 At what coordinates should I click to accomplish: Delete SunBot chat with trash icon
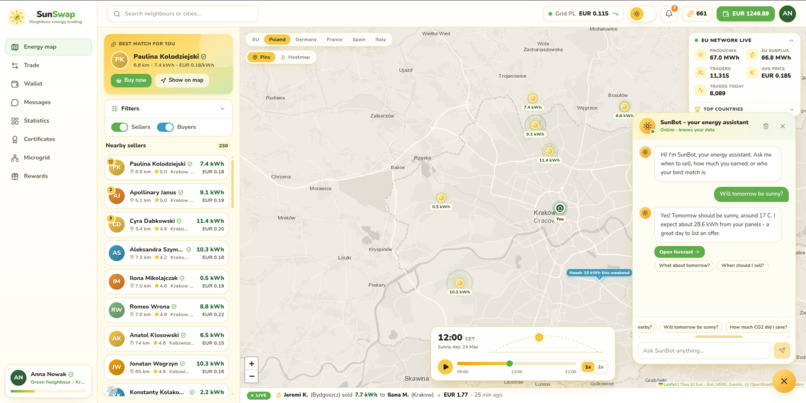click(x=765, y=126)
